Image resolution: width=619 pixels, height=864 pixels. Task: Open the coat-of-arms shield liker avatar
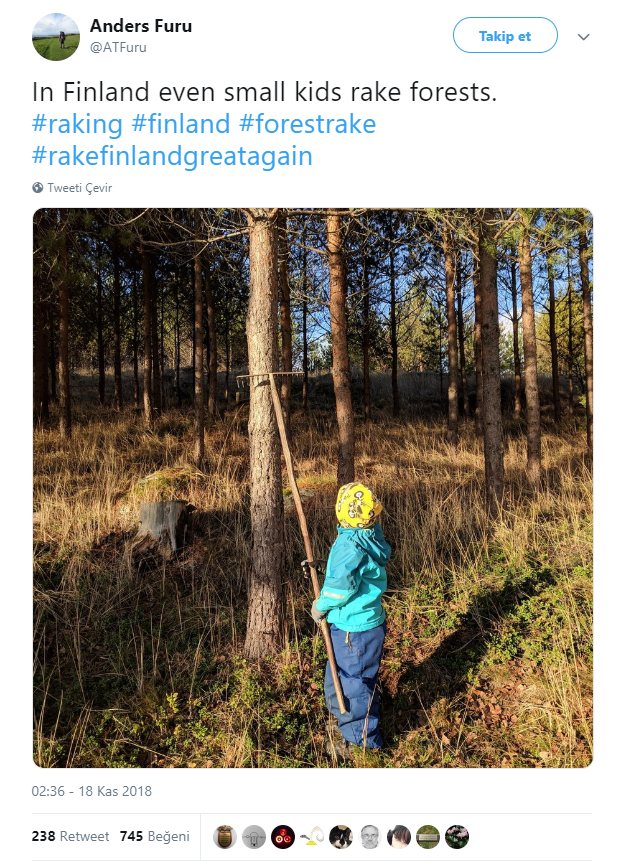225,836
